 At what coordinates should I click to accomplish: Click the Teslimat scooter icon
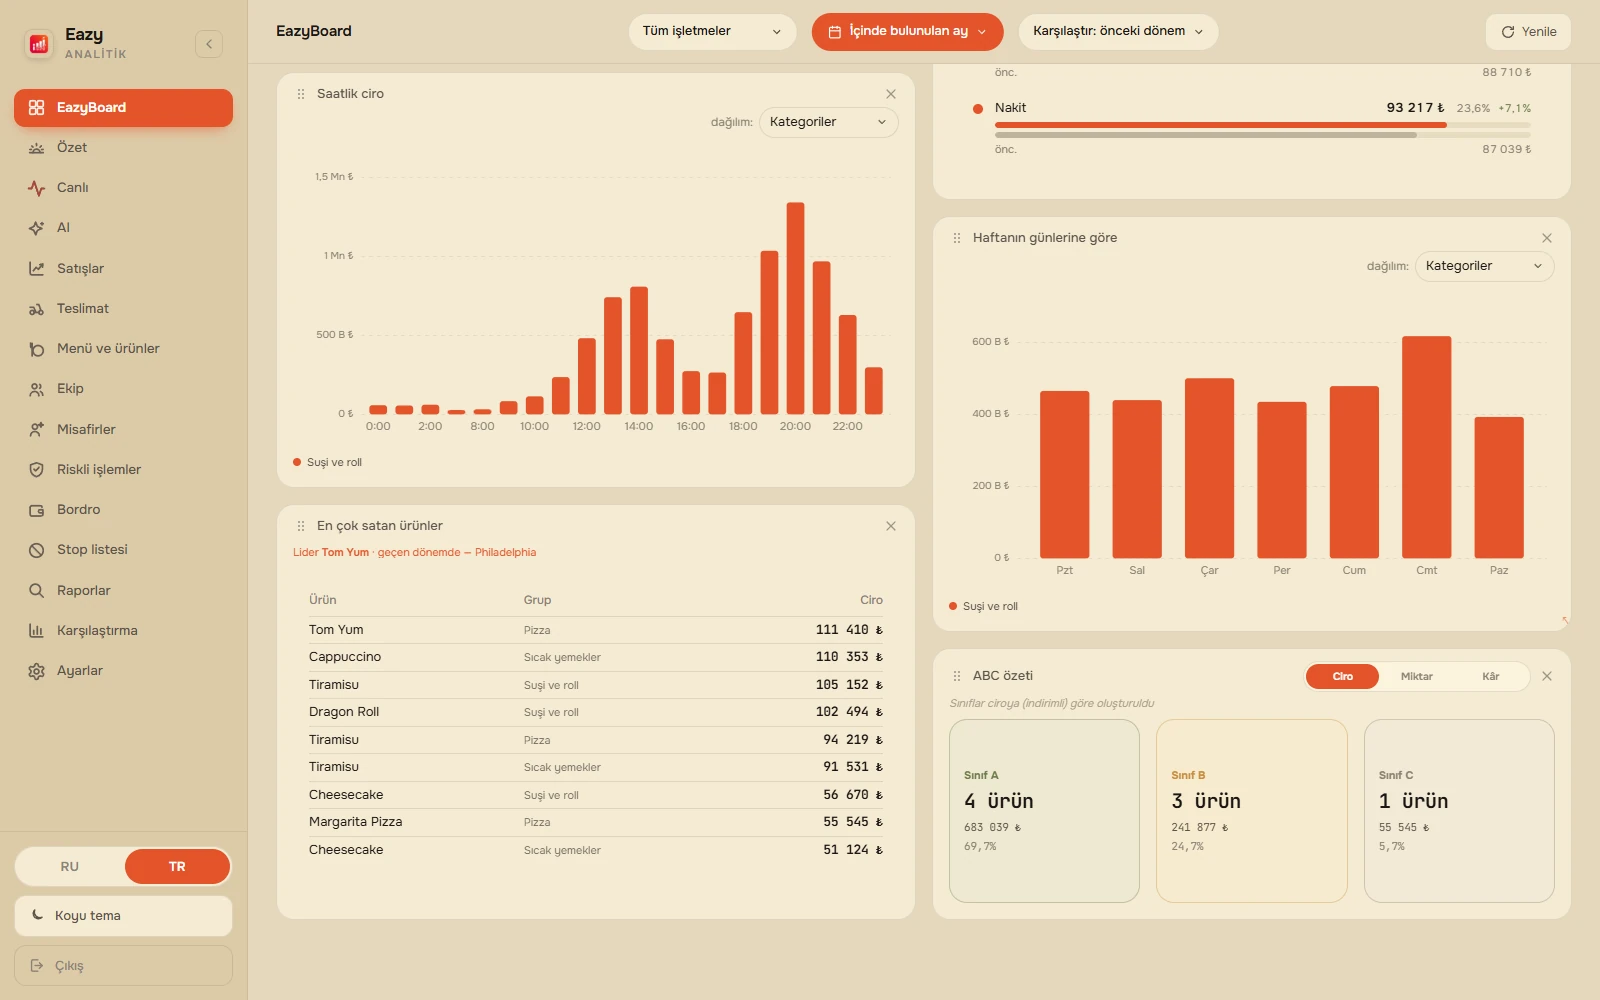(x=37, y=309)
